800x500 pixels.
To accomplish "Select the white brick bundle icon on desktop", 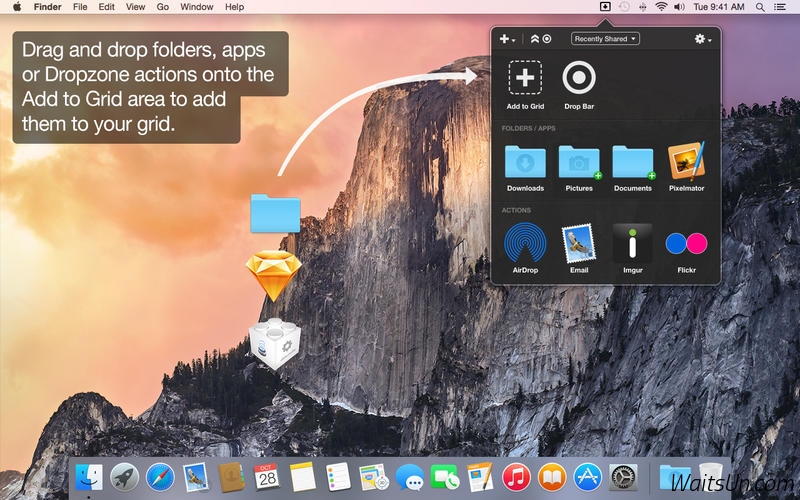I will point(275,343).
